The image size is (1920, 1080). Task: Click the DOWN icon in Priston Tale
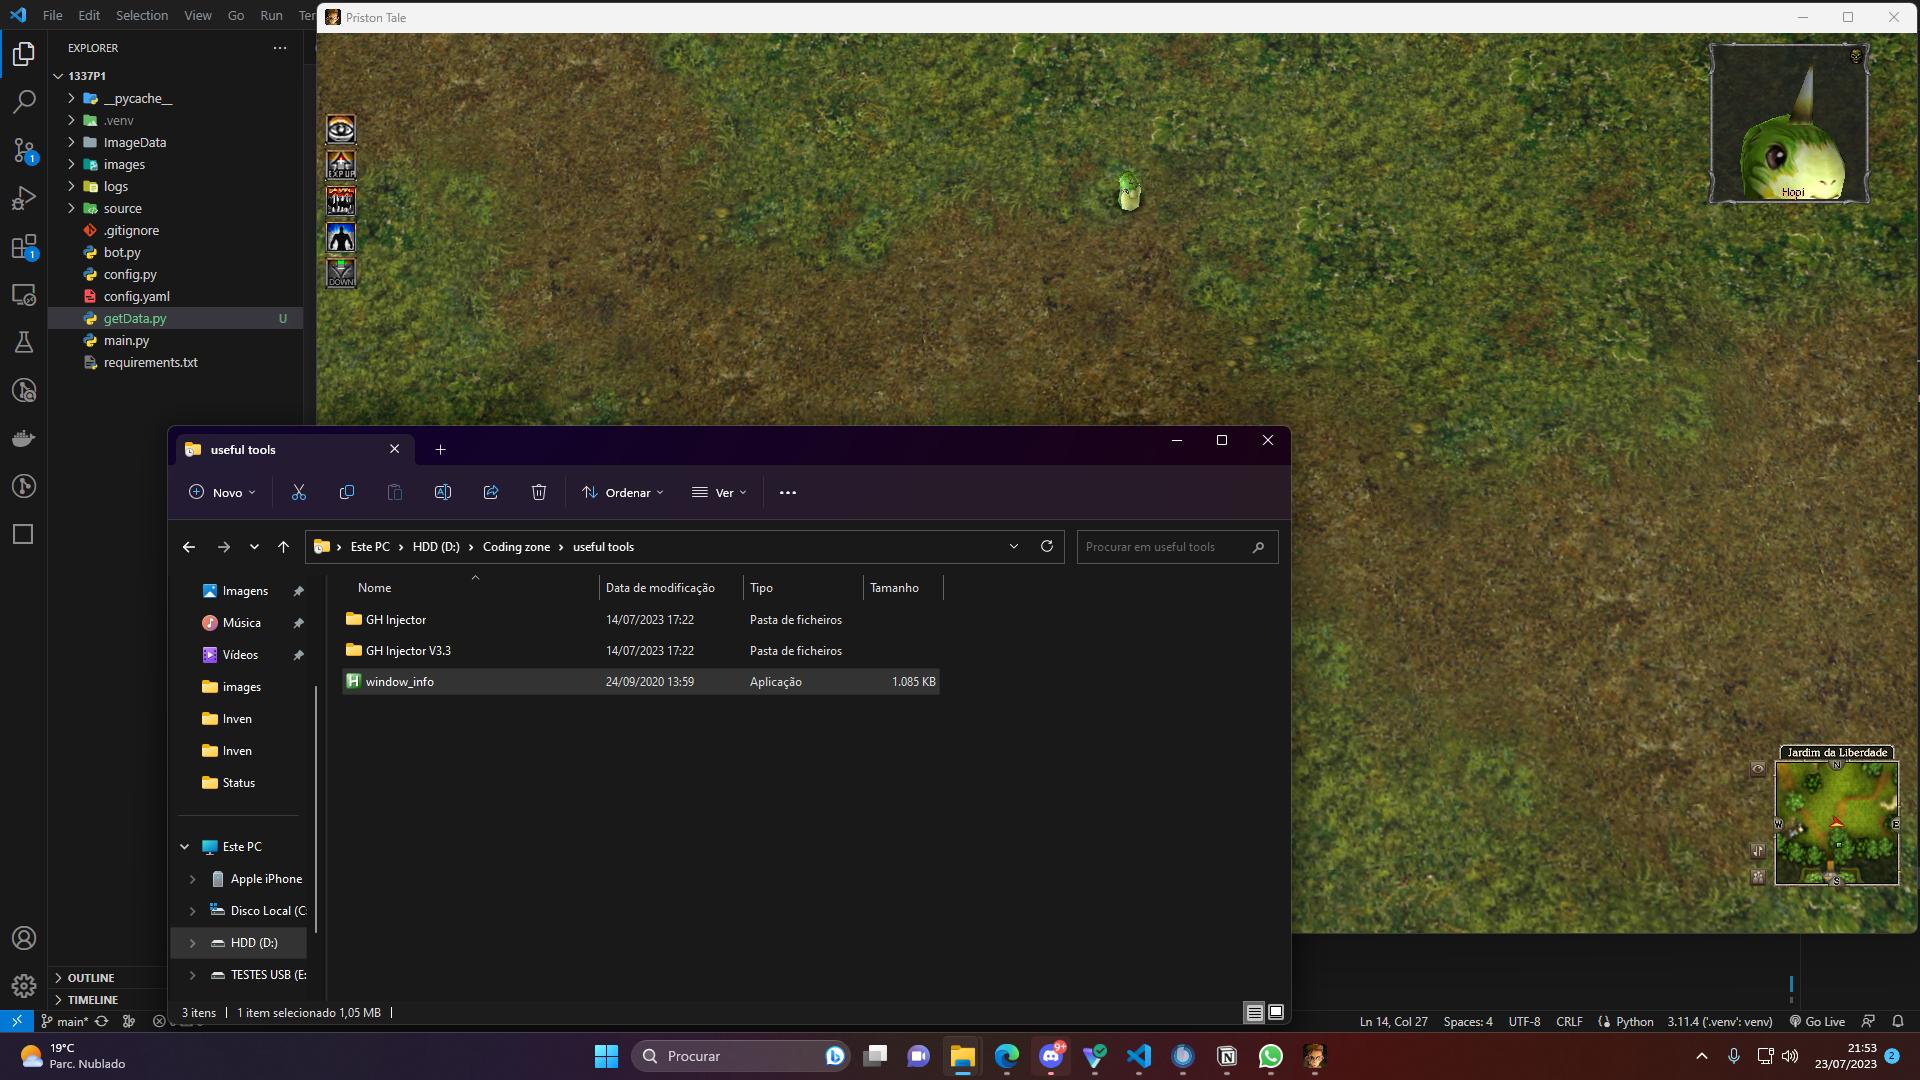(x=341, y=273)
